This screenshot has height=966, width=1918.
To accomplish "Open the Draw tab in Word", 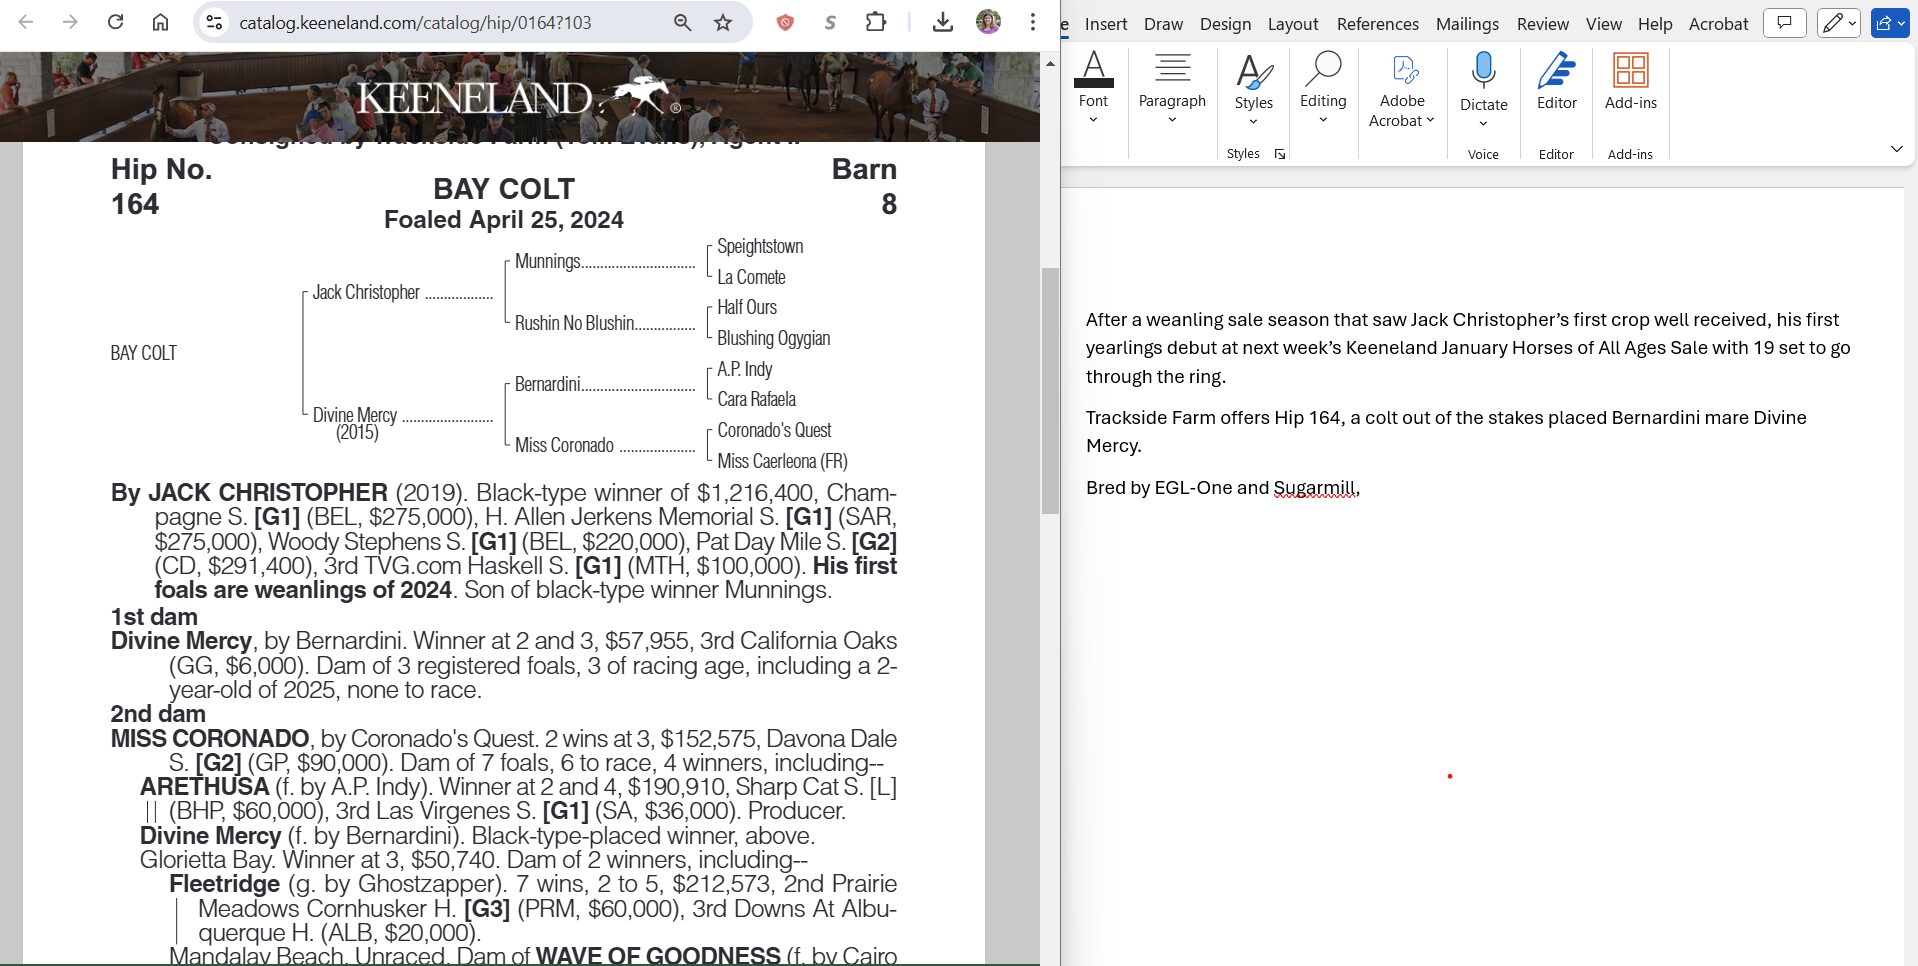I will (1163, 24).
